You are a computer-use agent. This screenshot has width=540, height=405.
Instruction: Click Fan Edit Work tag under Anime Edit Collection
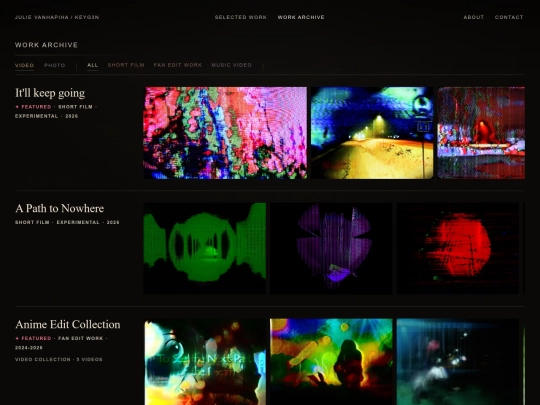click(x=81, y=339)
